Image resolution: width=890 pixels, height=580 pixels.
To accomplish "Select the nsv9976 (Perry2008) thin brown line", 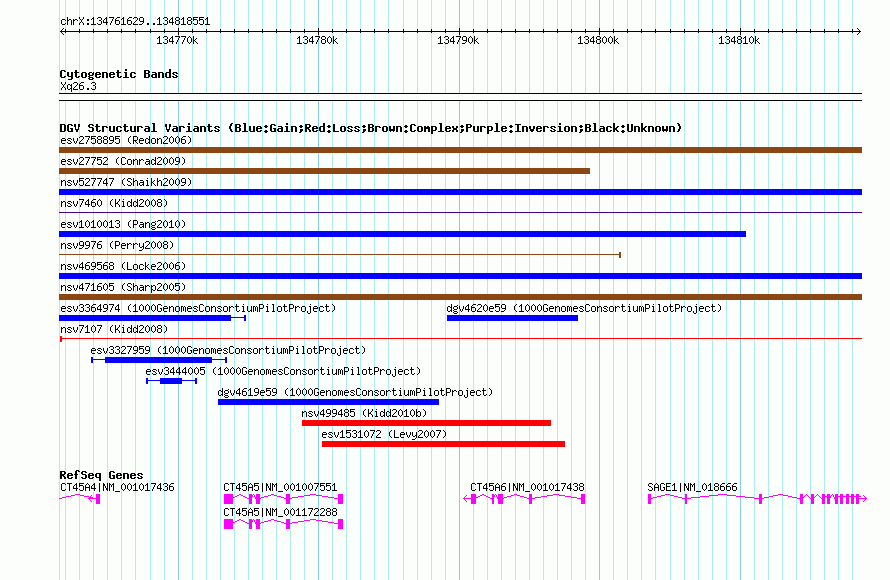I will (340, 255).
